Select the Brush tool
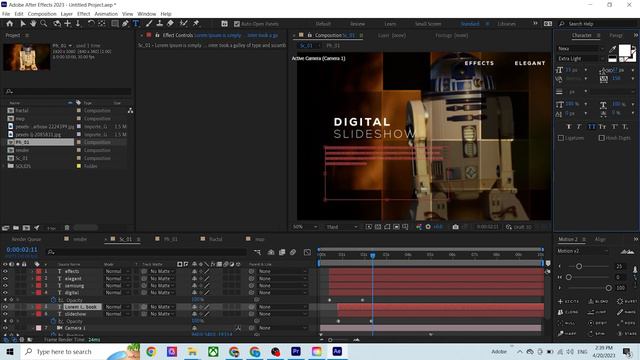The width and height of the screenshot is (640, 360). [149, 24]
